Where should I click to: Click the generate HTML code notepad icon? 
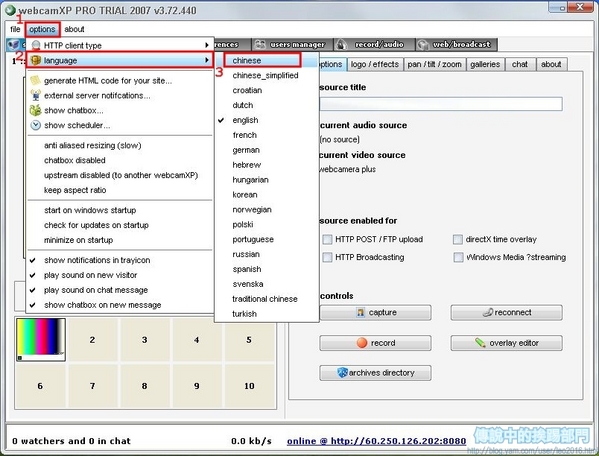click(36, 80)
